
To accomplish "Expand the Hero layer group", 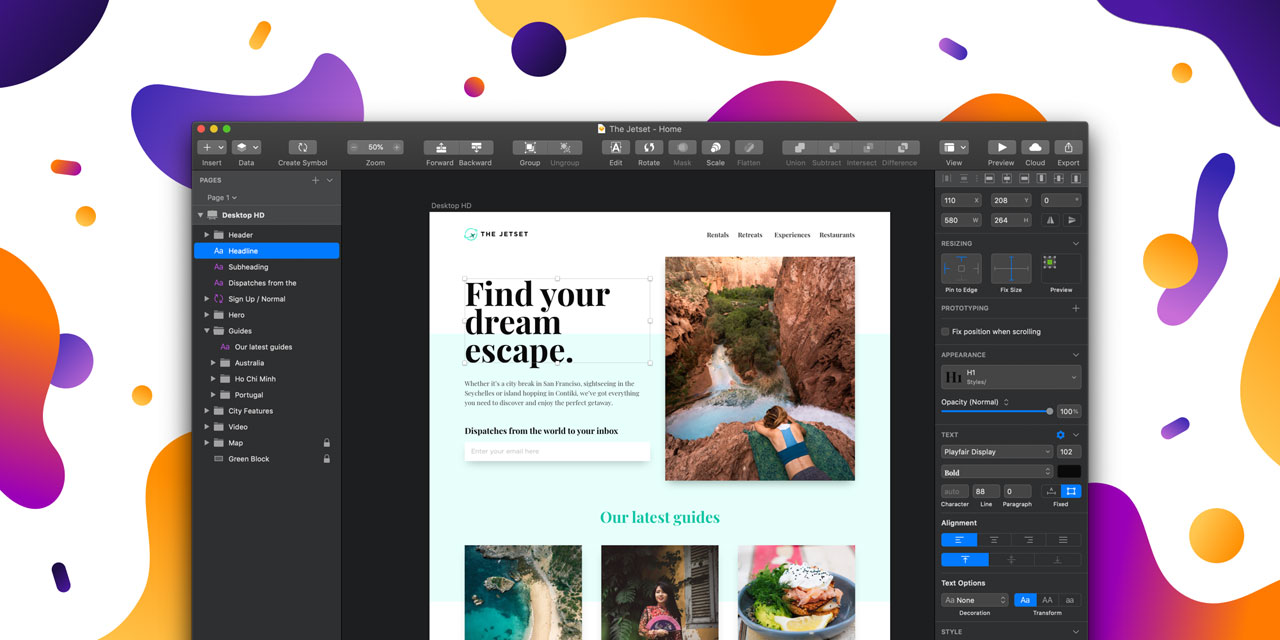I will 207,314.
